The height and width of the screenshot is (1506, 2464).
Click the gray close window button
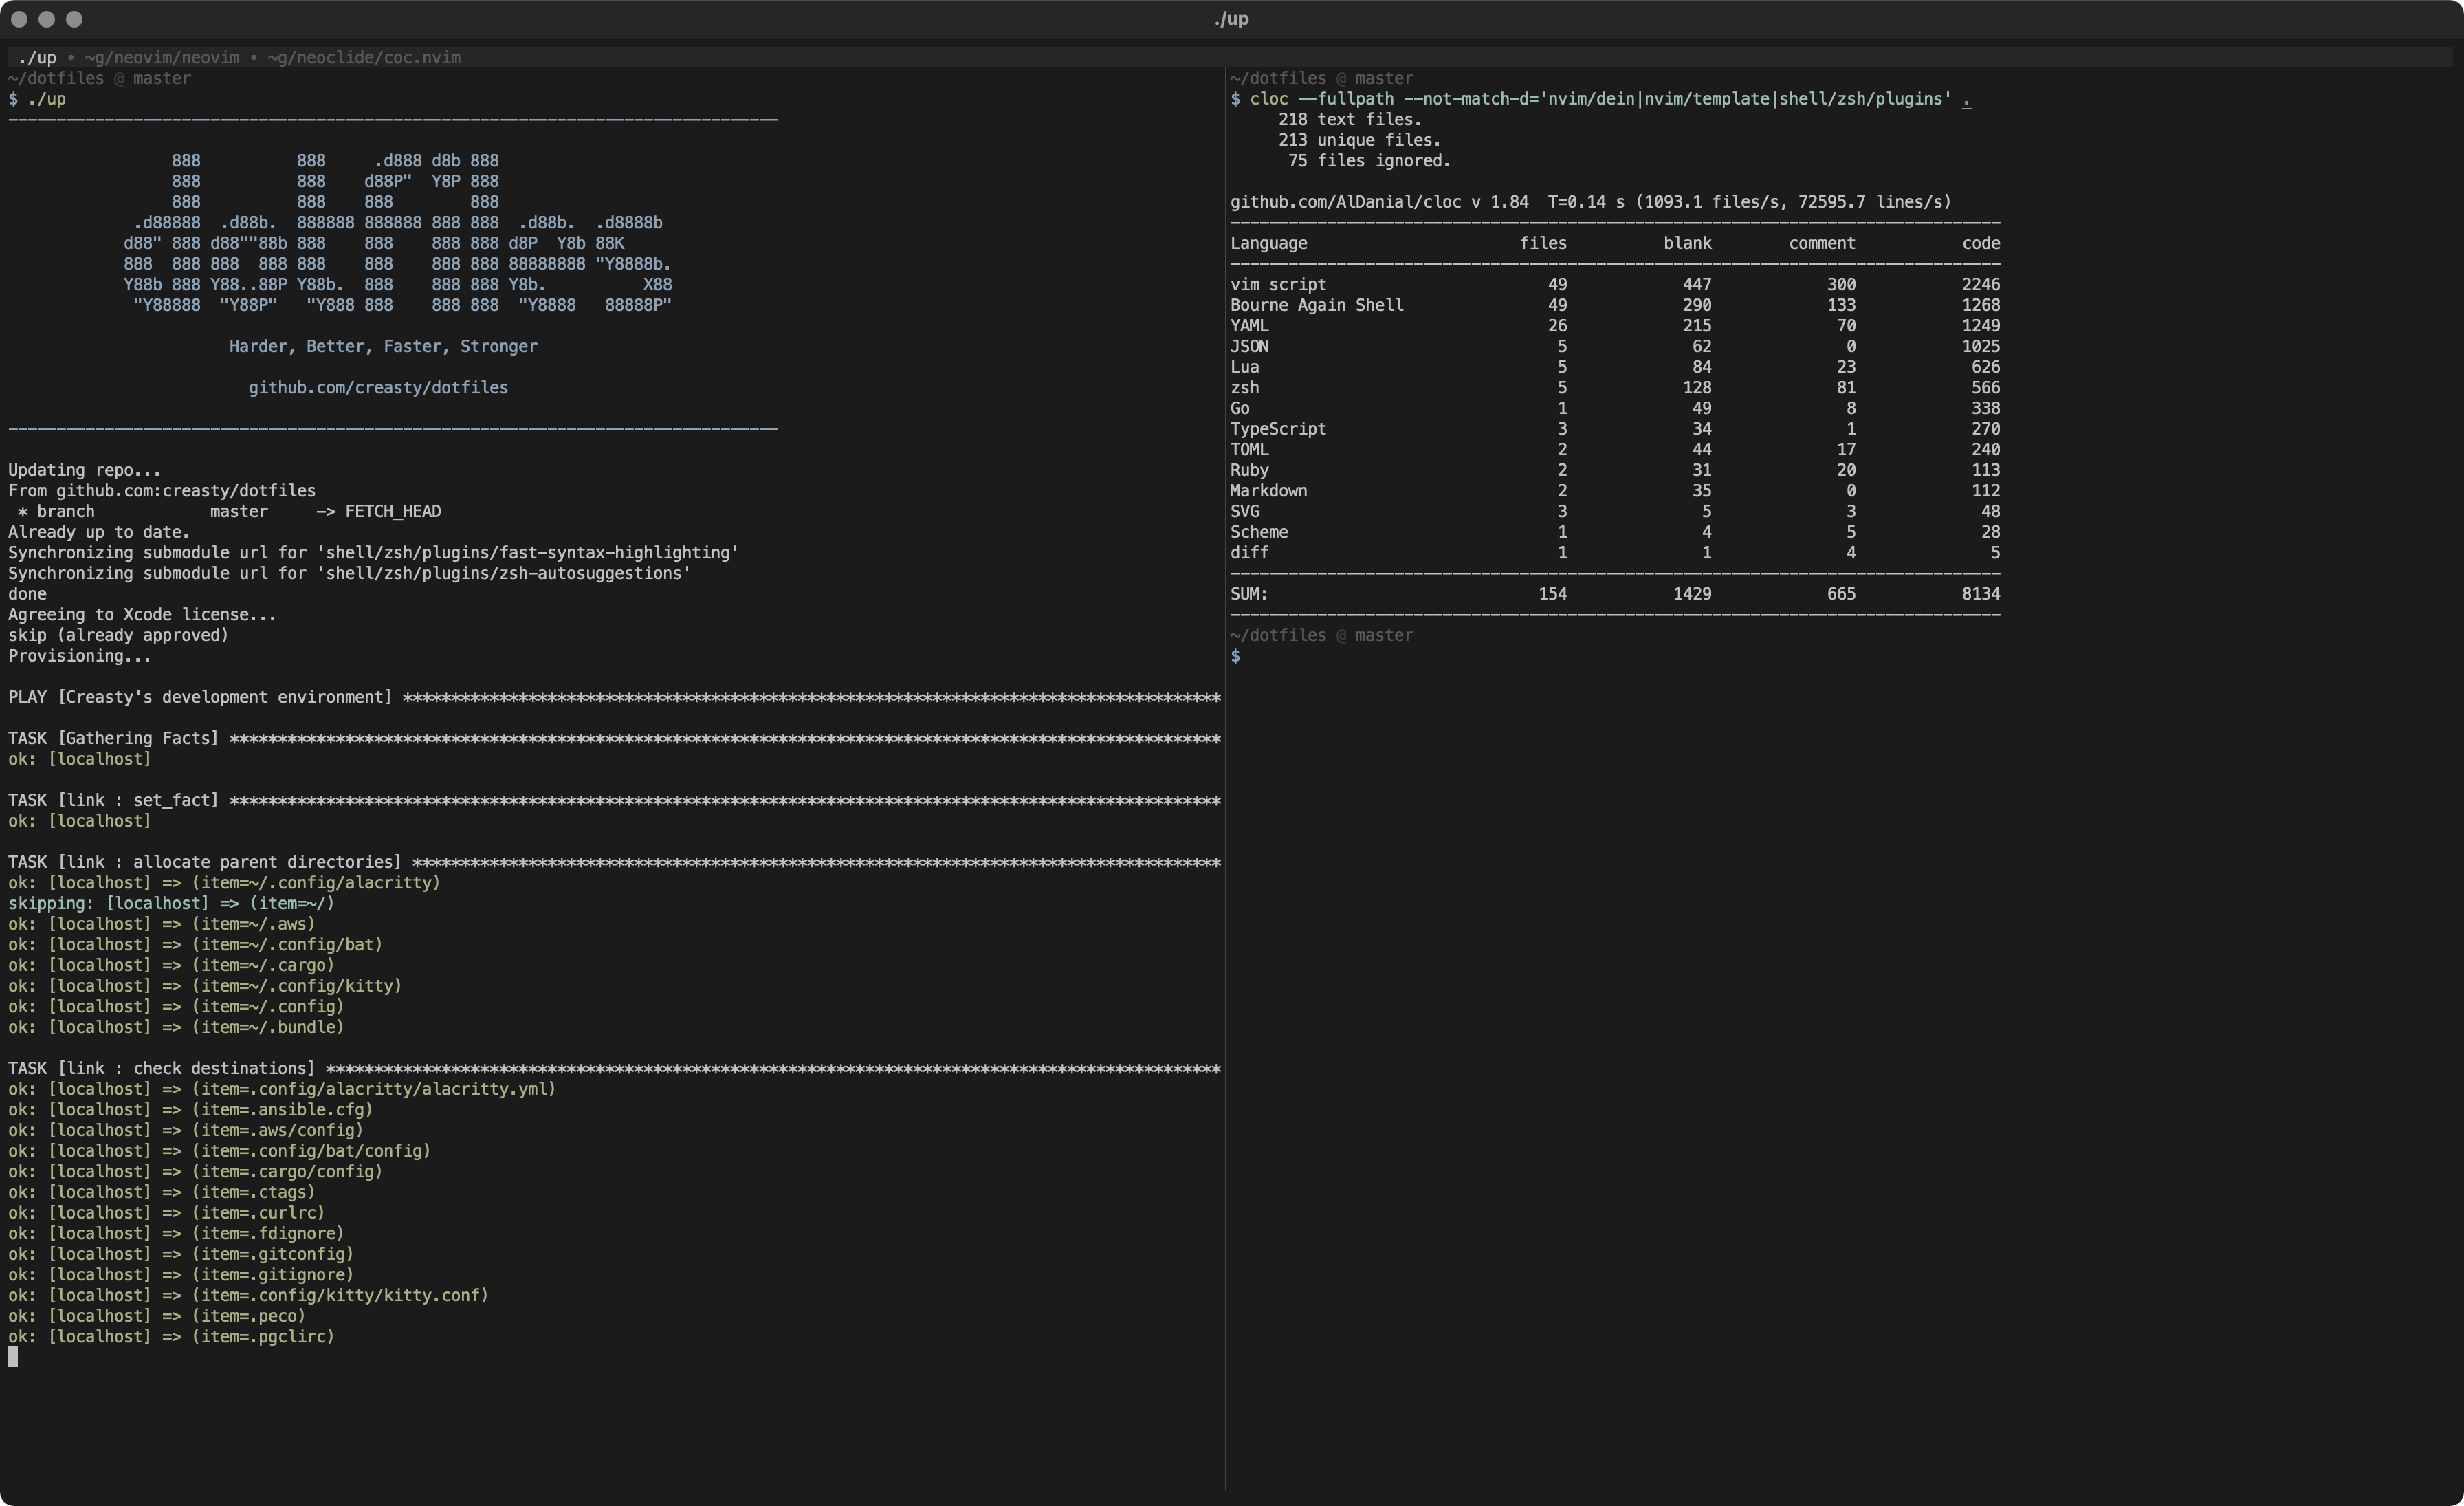[x=19, y=19]
